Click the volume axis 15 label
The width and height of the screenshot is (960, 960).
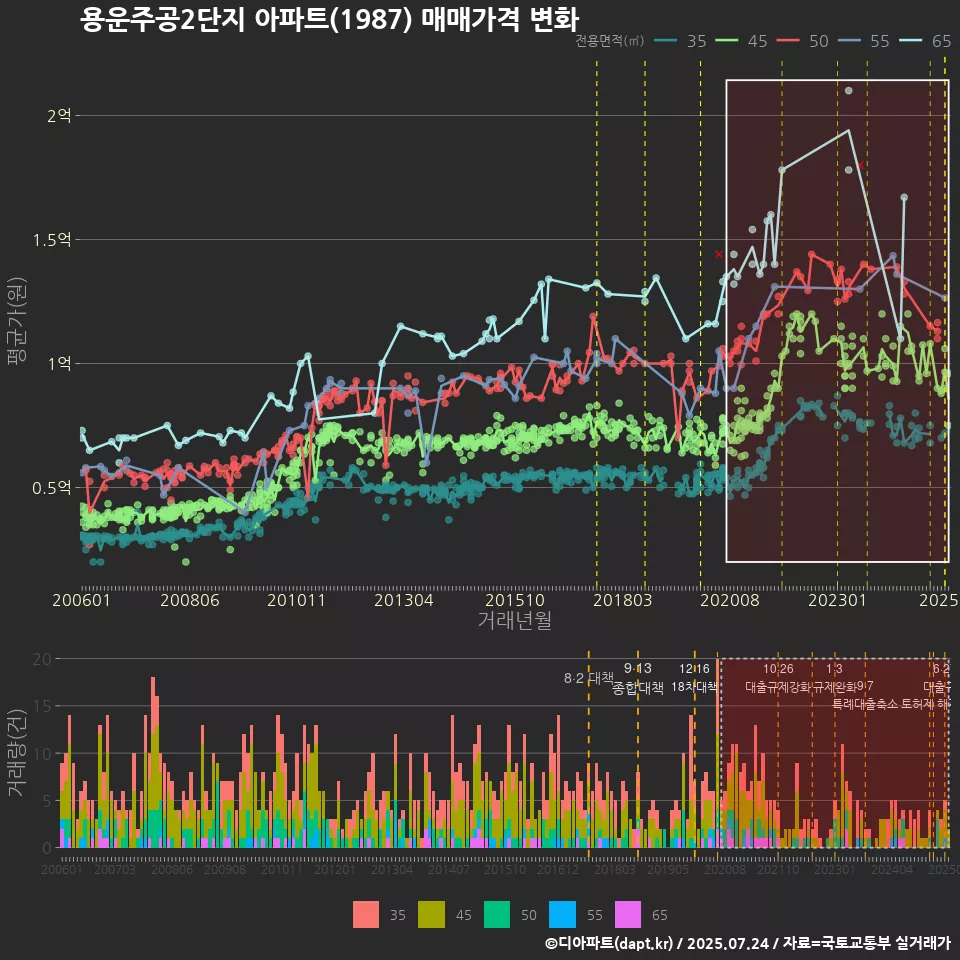pos(42,707)
